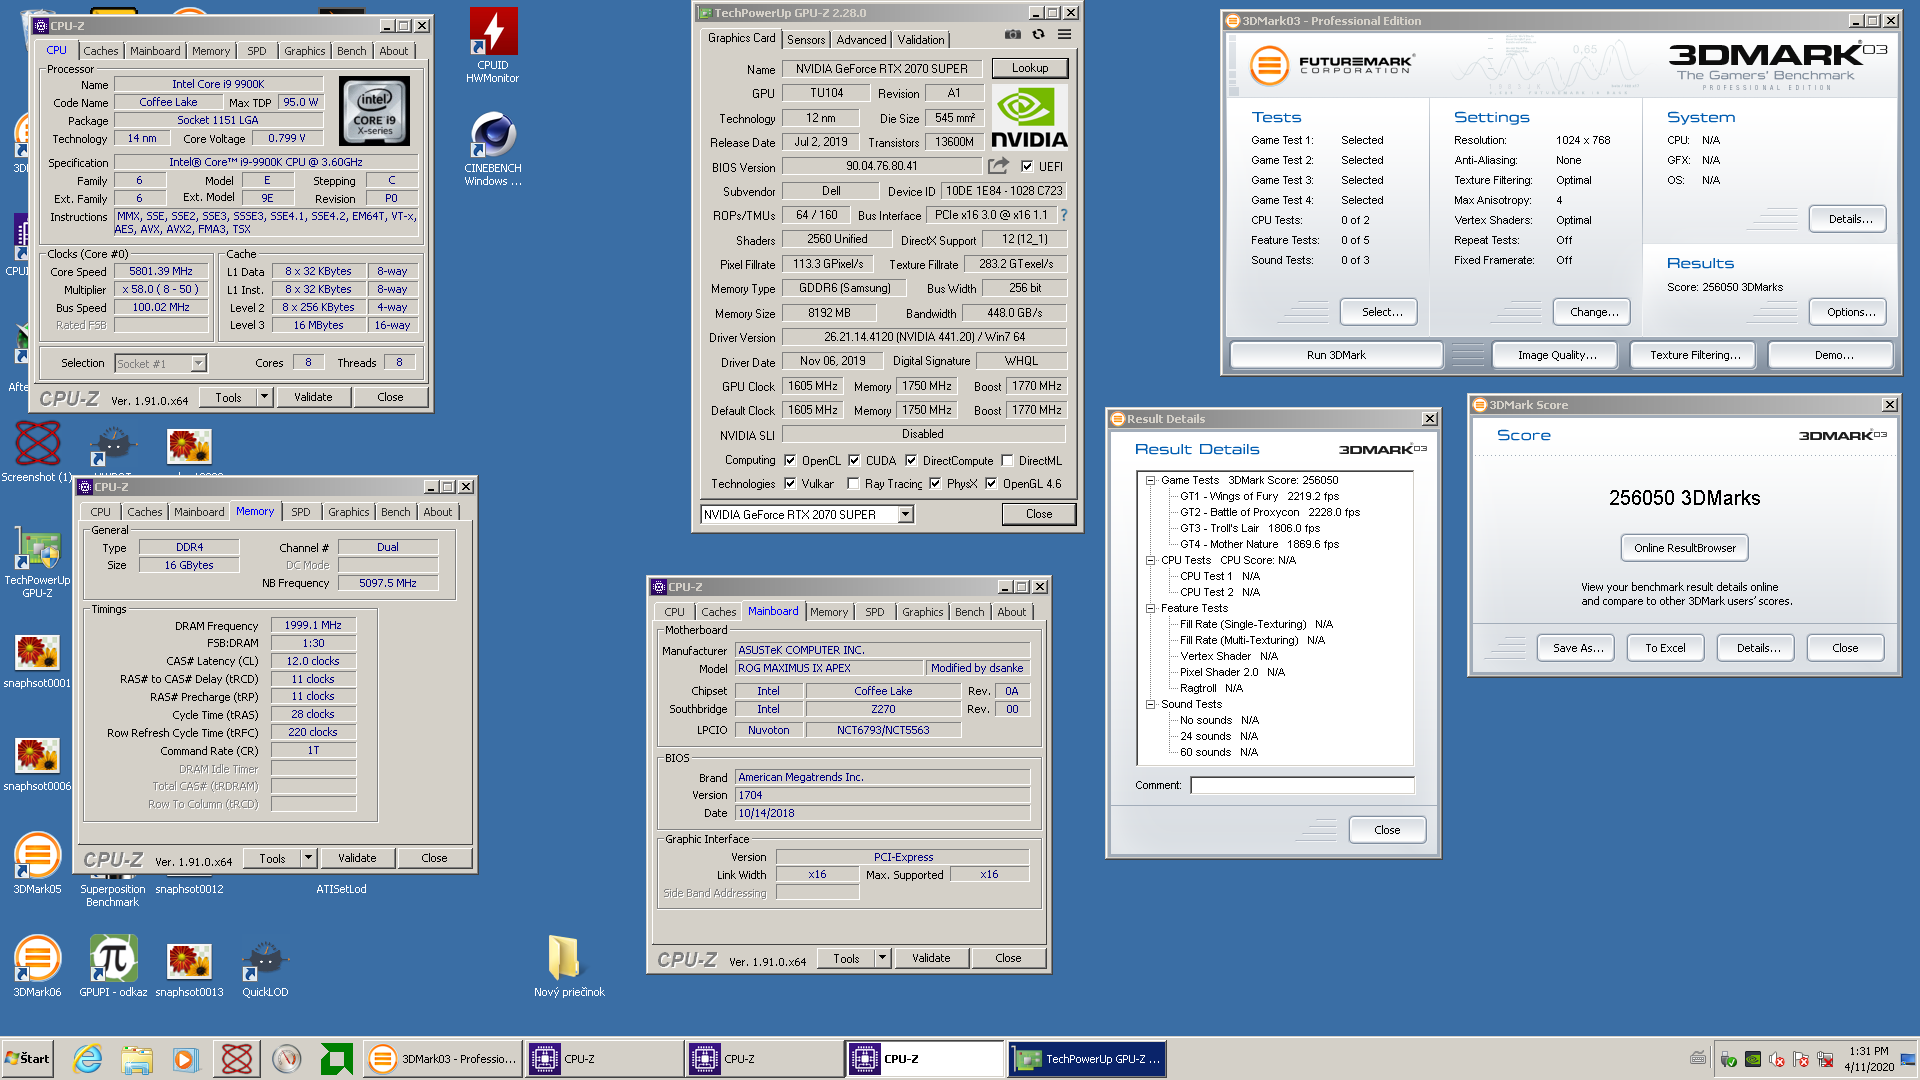Screen dimensions: 1920x1080
Task: Collapse Sound Tests tree node
Action: (x=1150, y=705)
